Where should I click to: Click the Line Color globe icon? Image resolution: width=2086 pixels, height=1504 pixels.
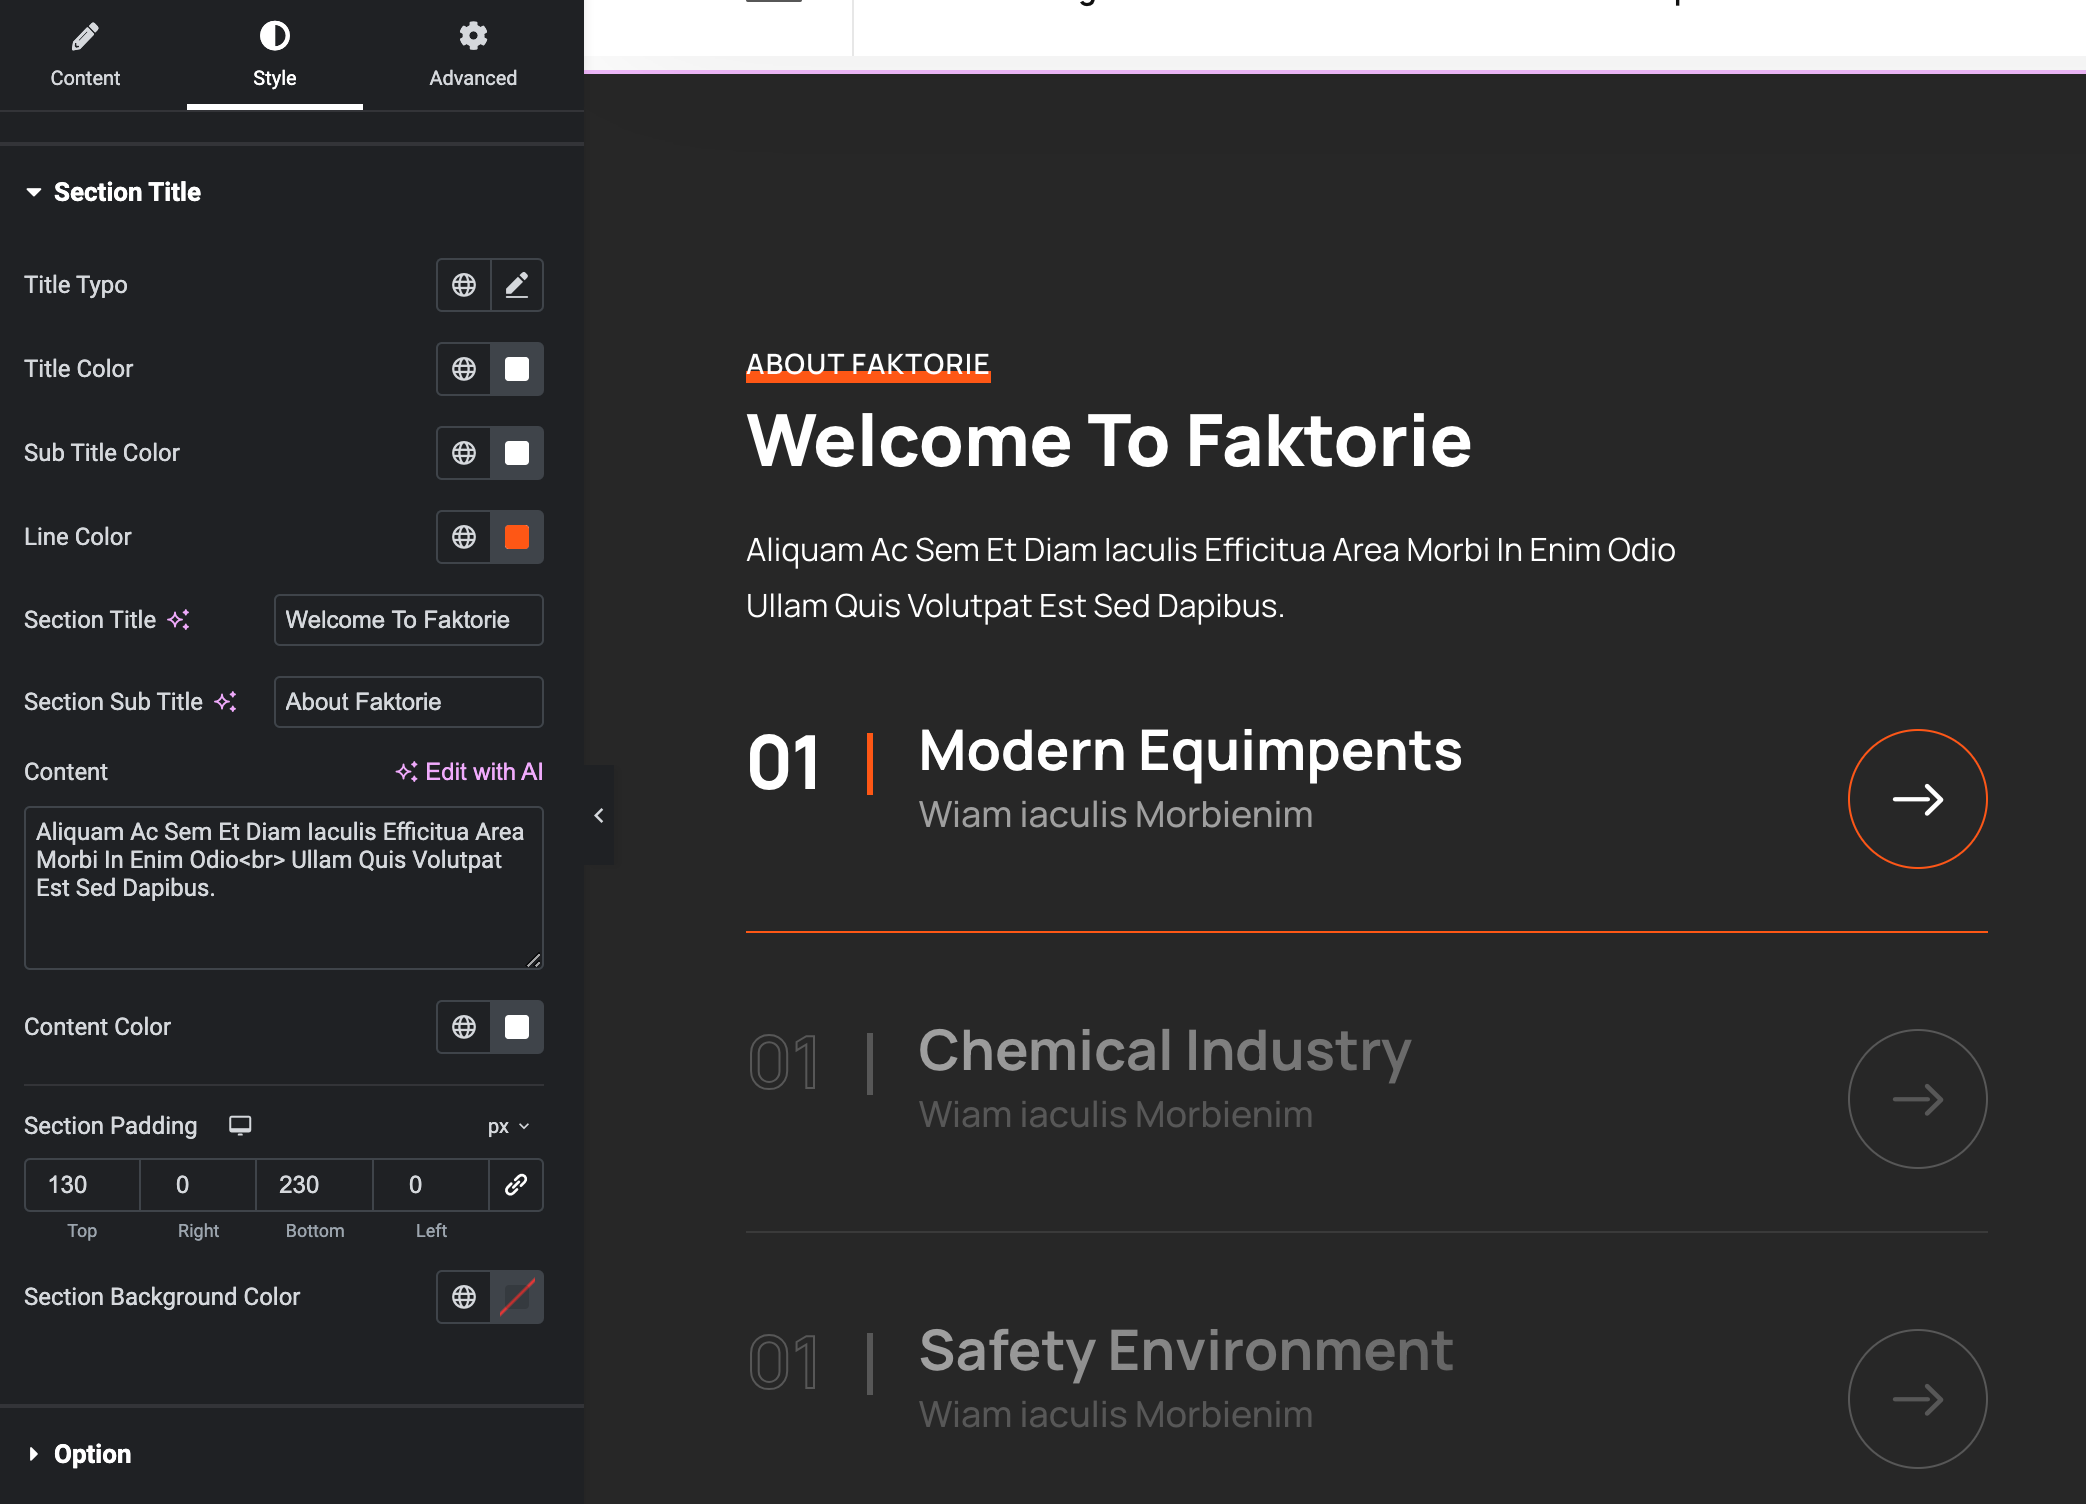point(464,537)
